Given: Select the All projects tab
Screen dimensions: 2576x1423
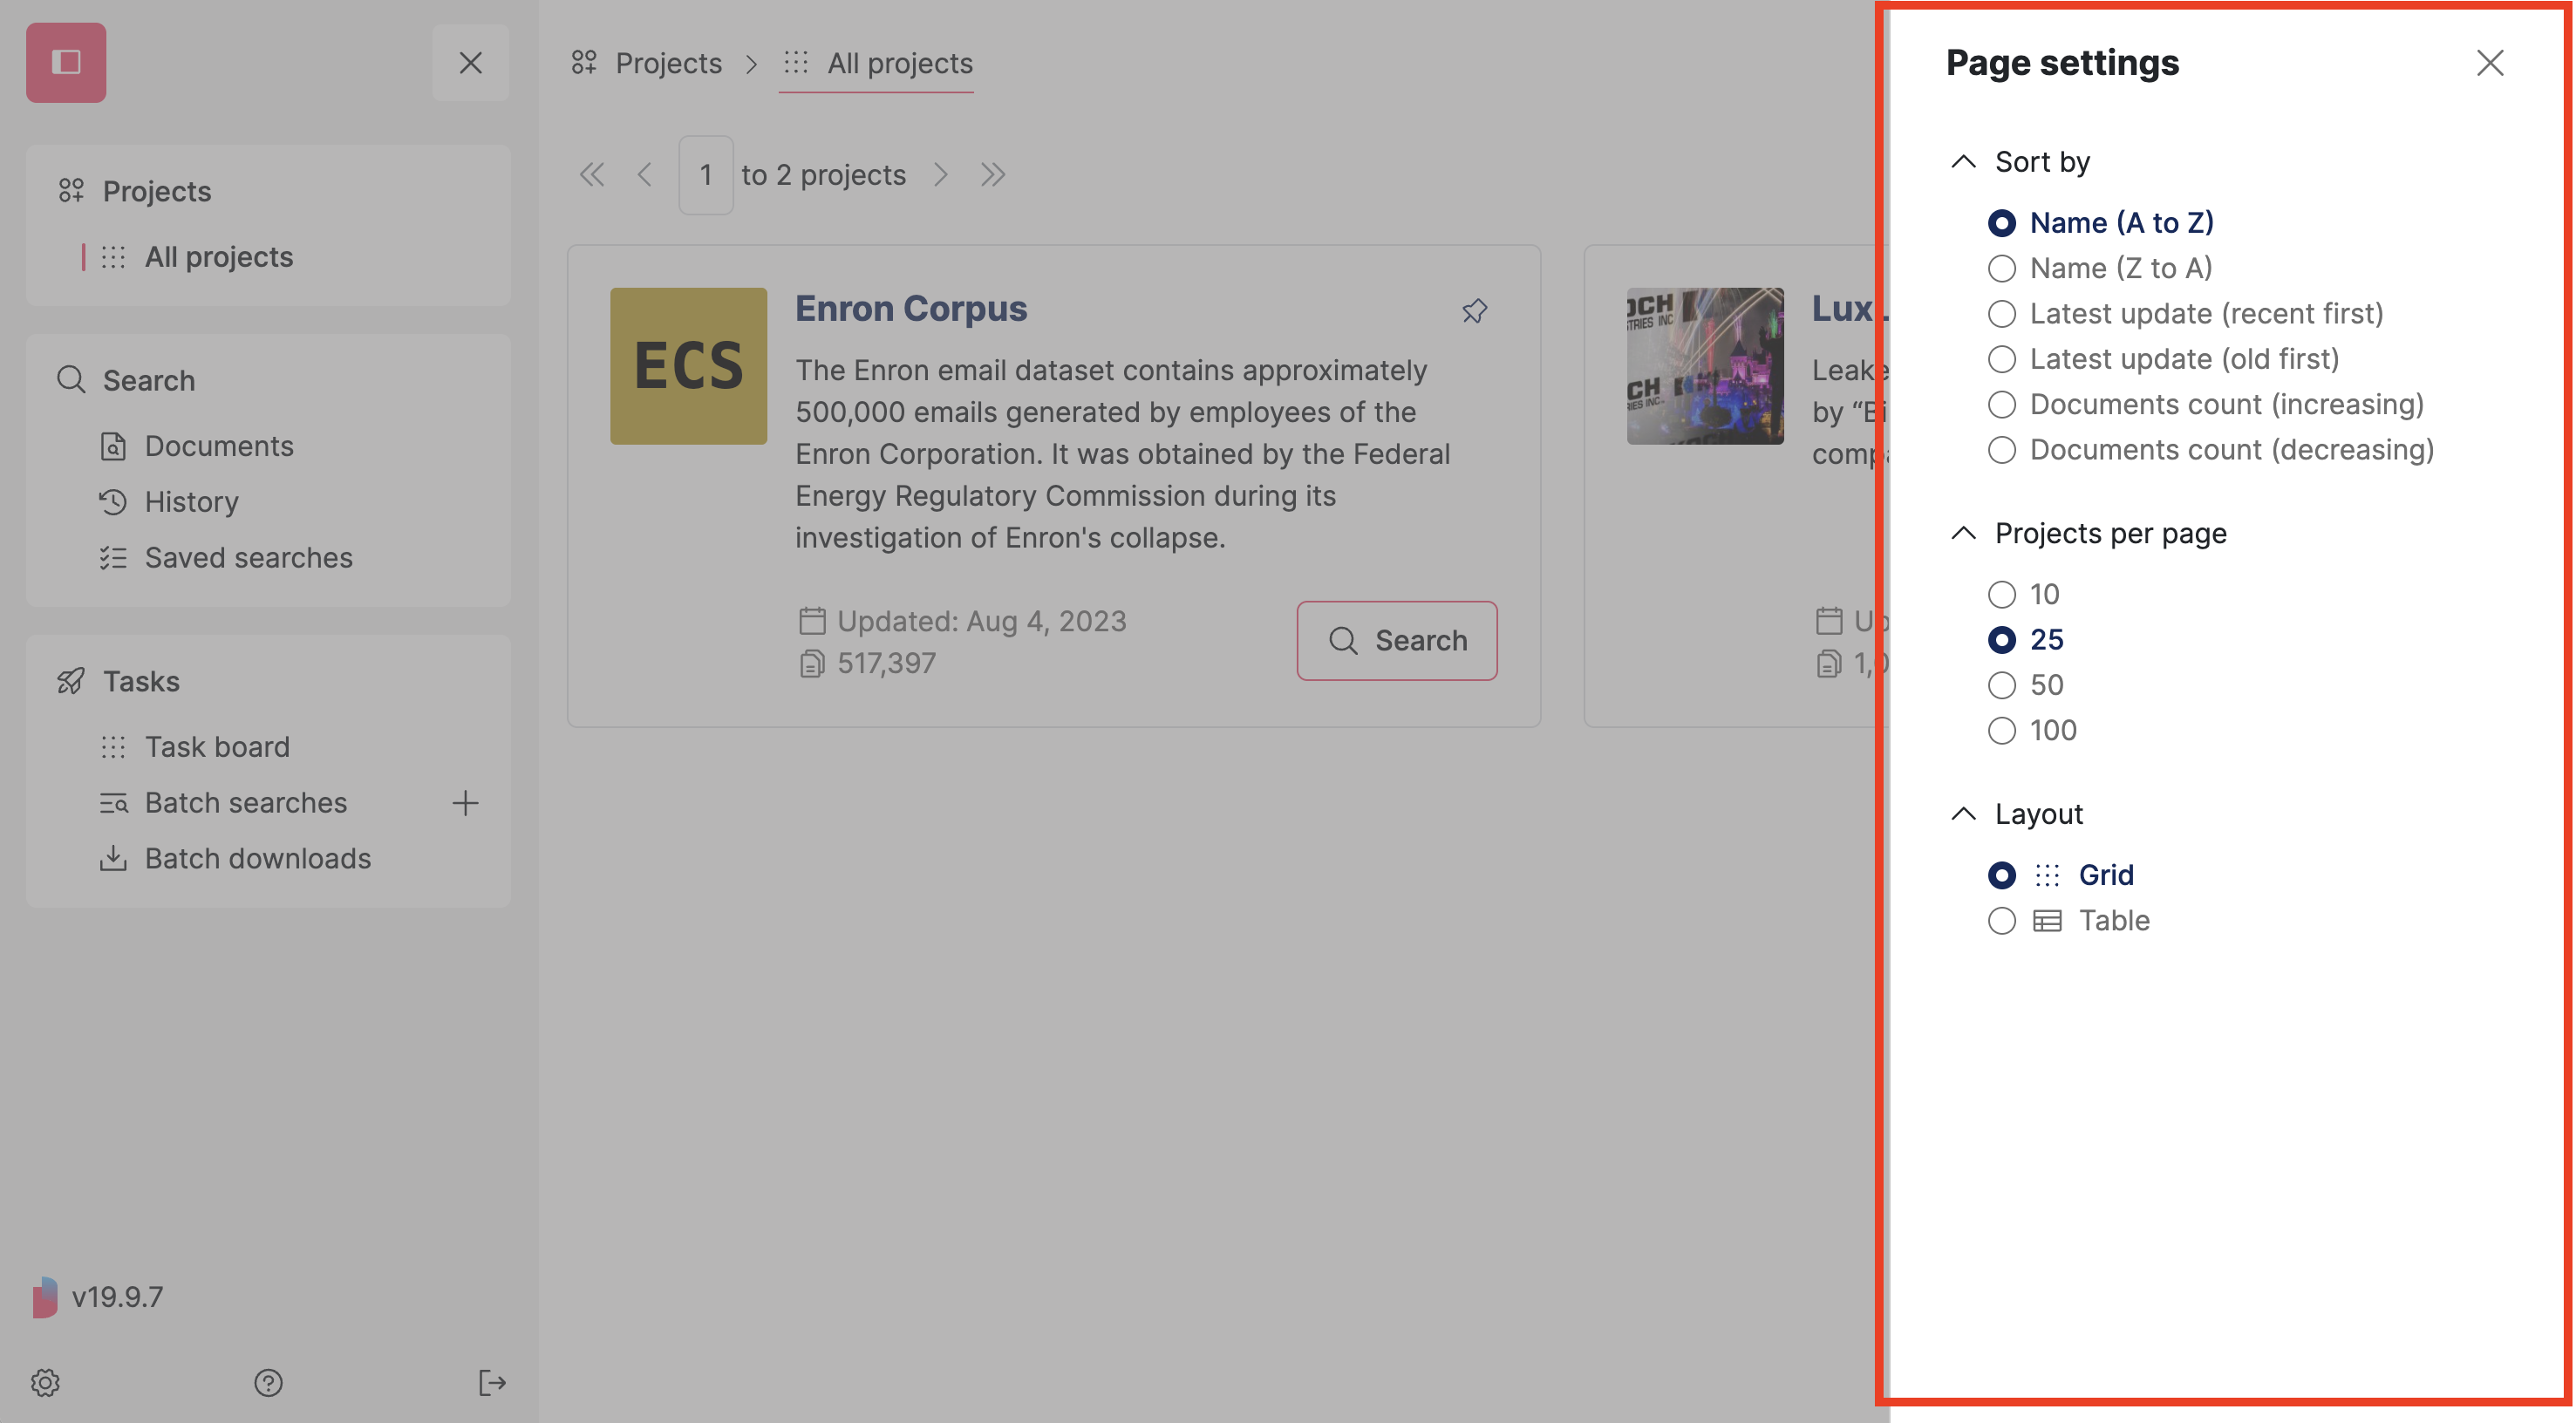Looking at the screenshot, I should pyautogui.click(x=899, y=63).
